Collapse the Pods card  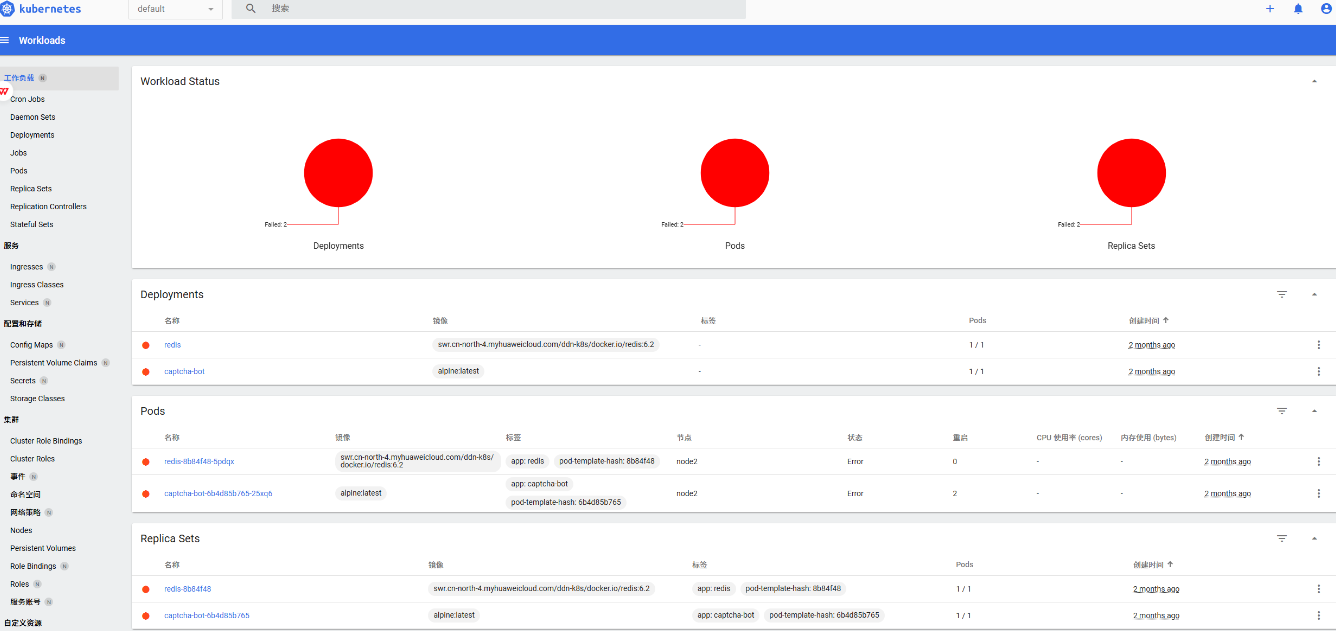coord(1314,411)
